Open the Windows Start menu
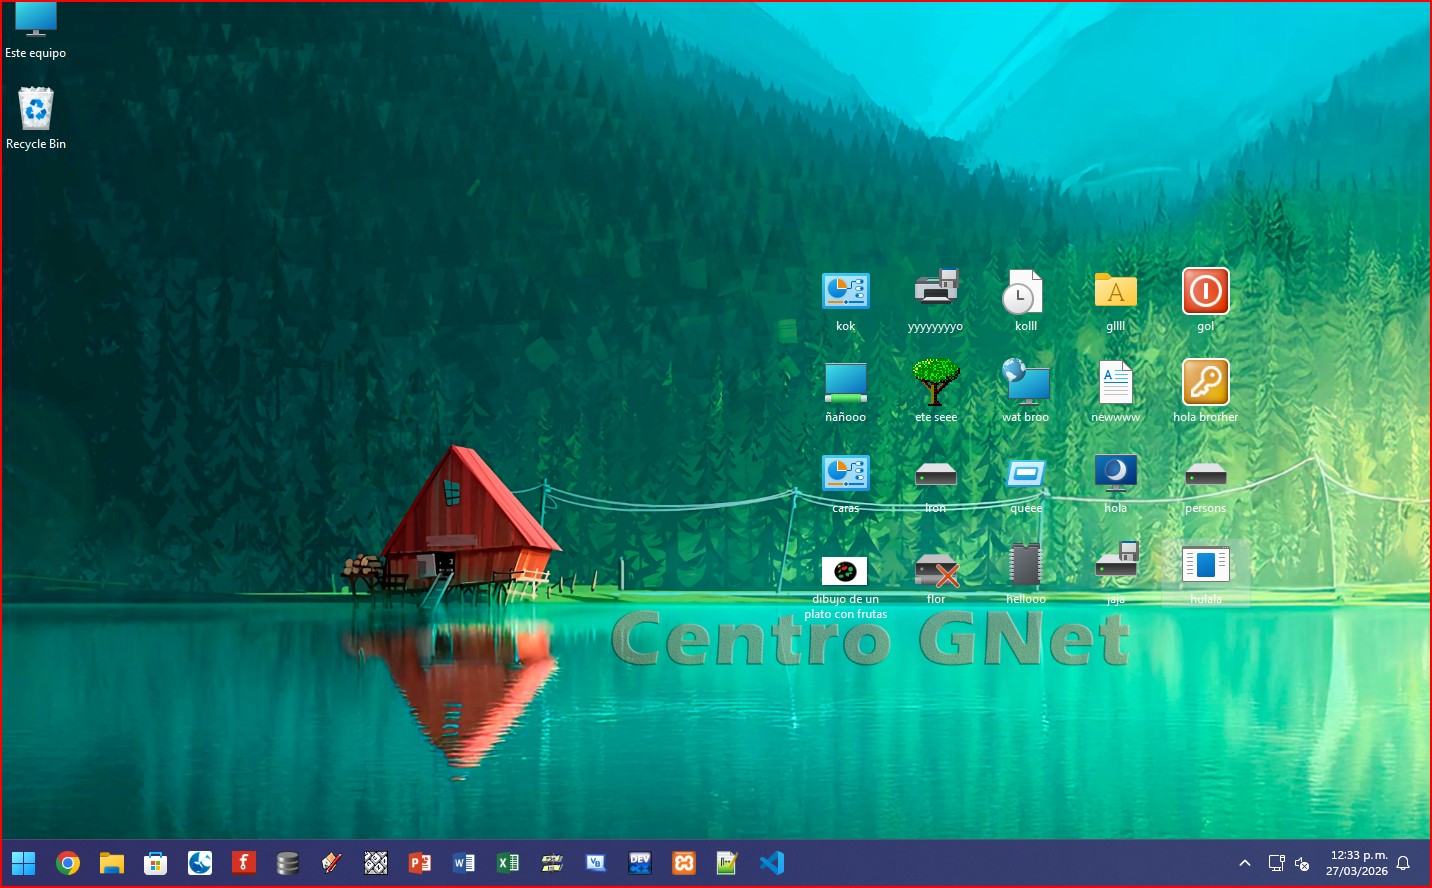 [23, 863]
